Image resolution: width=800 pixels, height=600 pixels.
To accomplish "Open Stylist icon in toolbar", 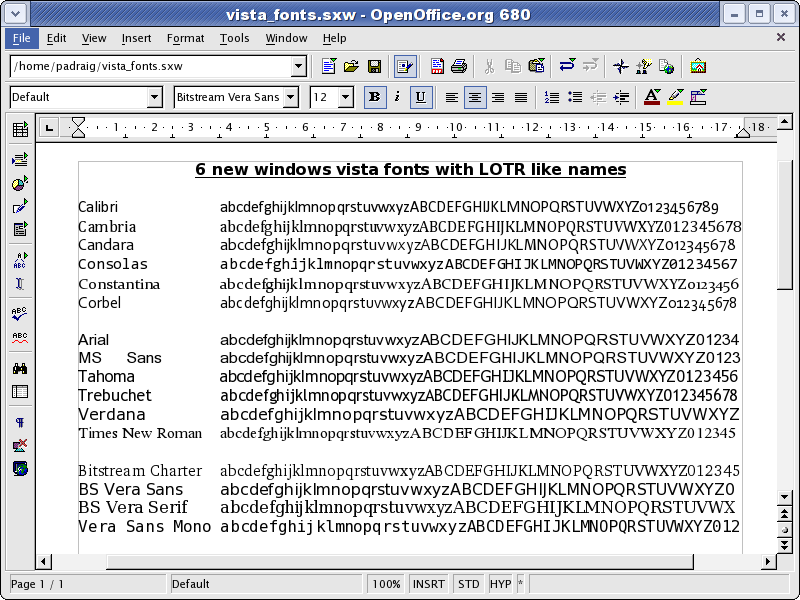I will [644, 66].
